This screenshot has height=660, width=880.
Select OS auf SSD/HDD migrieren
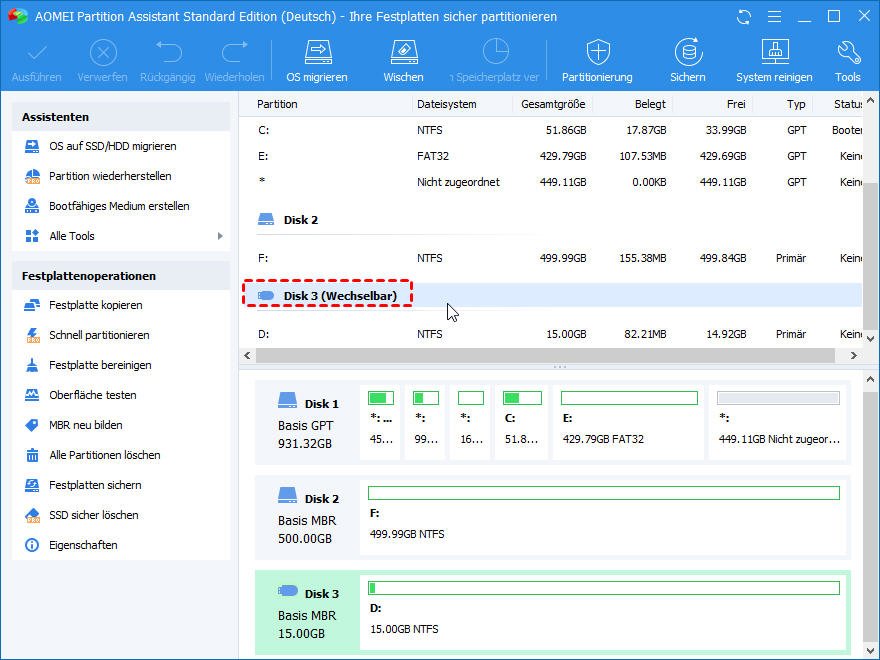coord(112,146)
